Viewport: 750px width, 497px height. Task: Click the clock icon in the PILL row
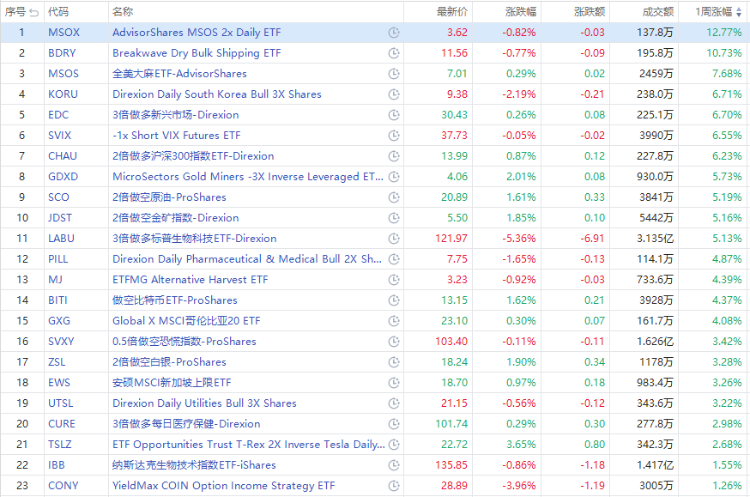click(x=394, y=259)
